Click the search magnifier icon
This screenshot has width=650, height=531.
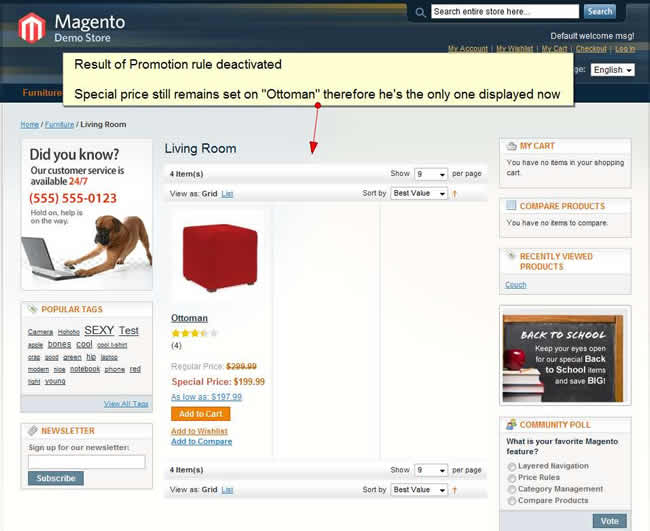[420, 12]
